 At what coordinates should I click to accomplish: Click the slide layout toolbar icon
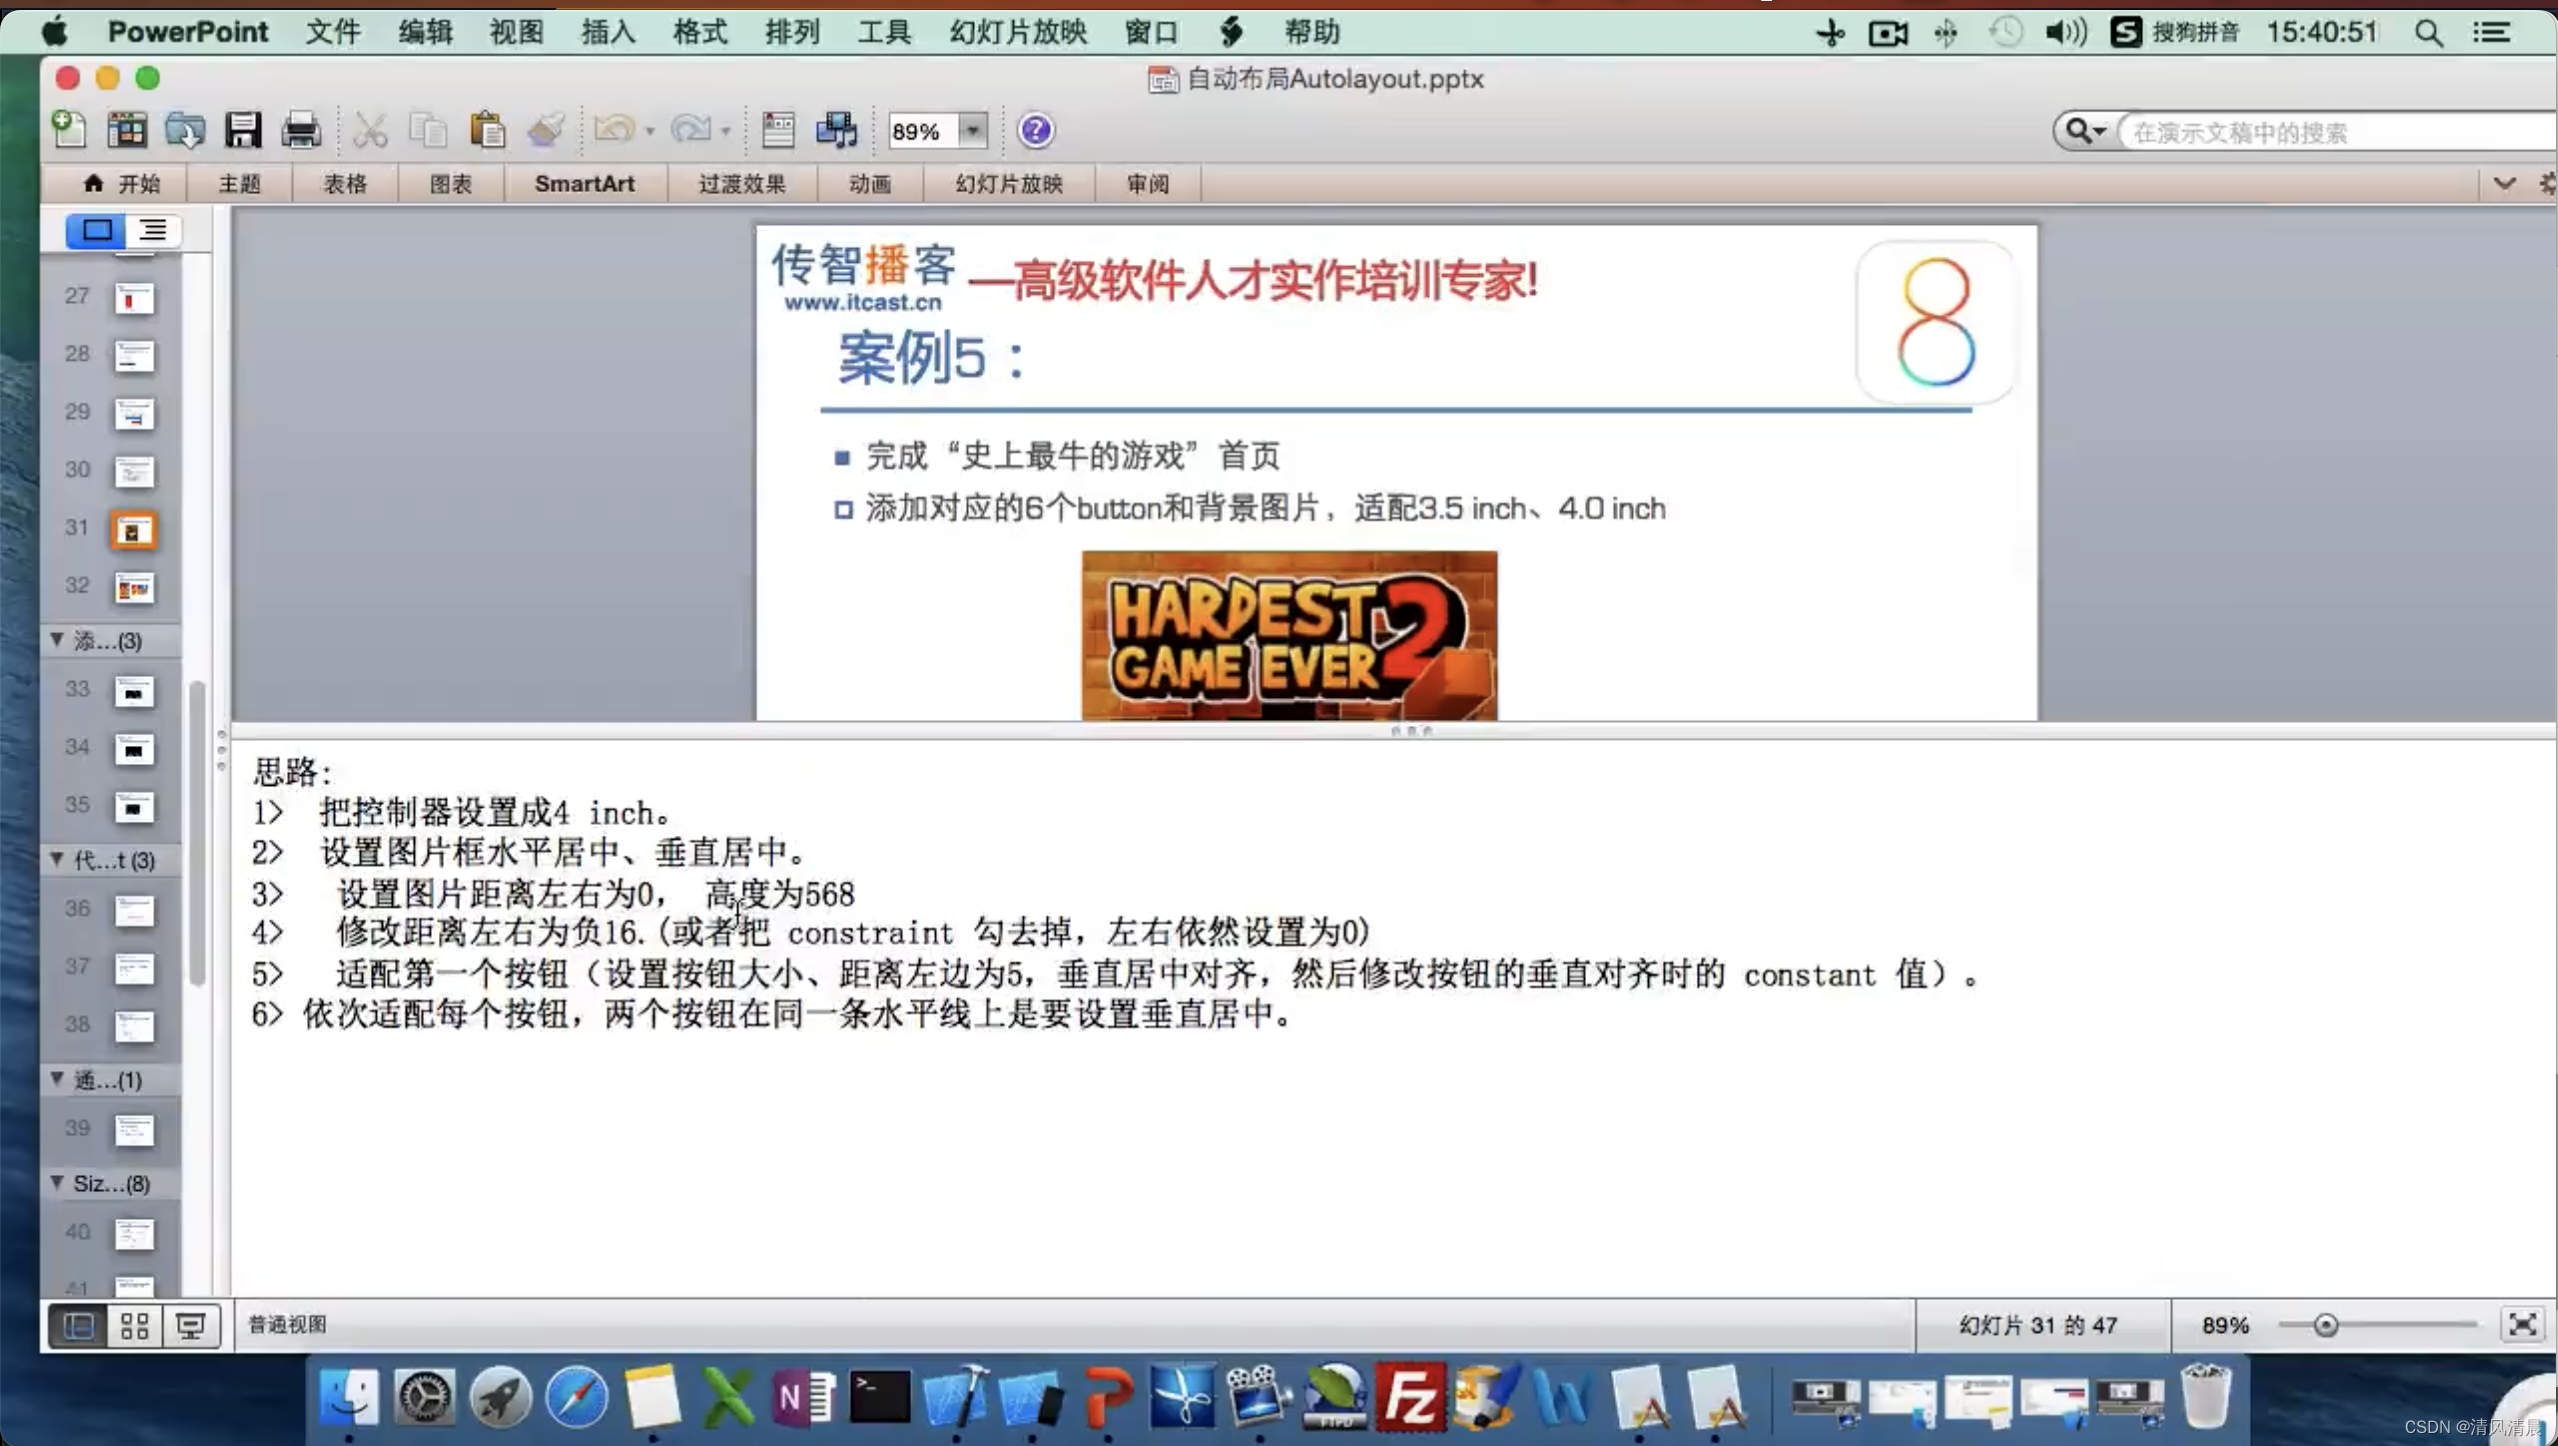pos(778,130)
